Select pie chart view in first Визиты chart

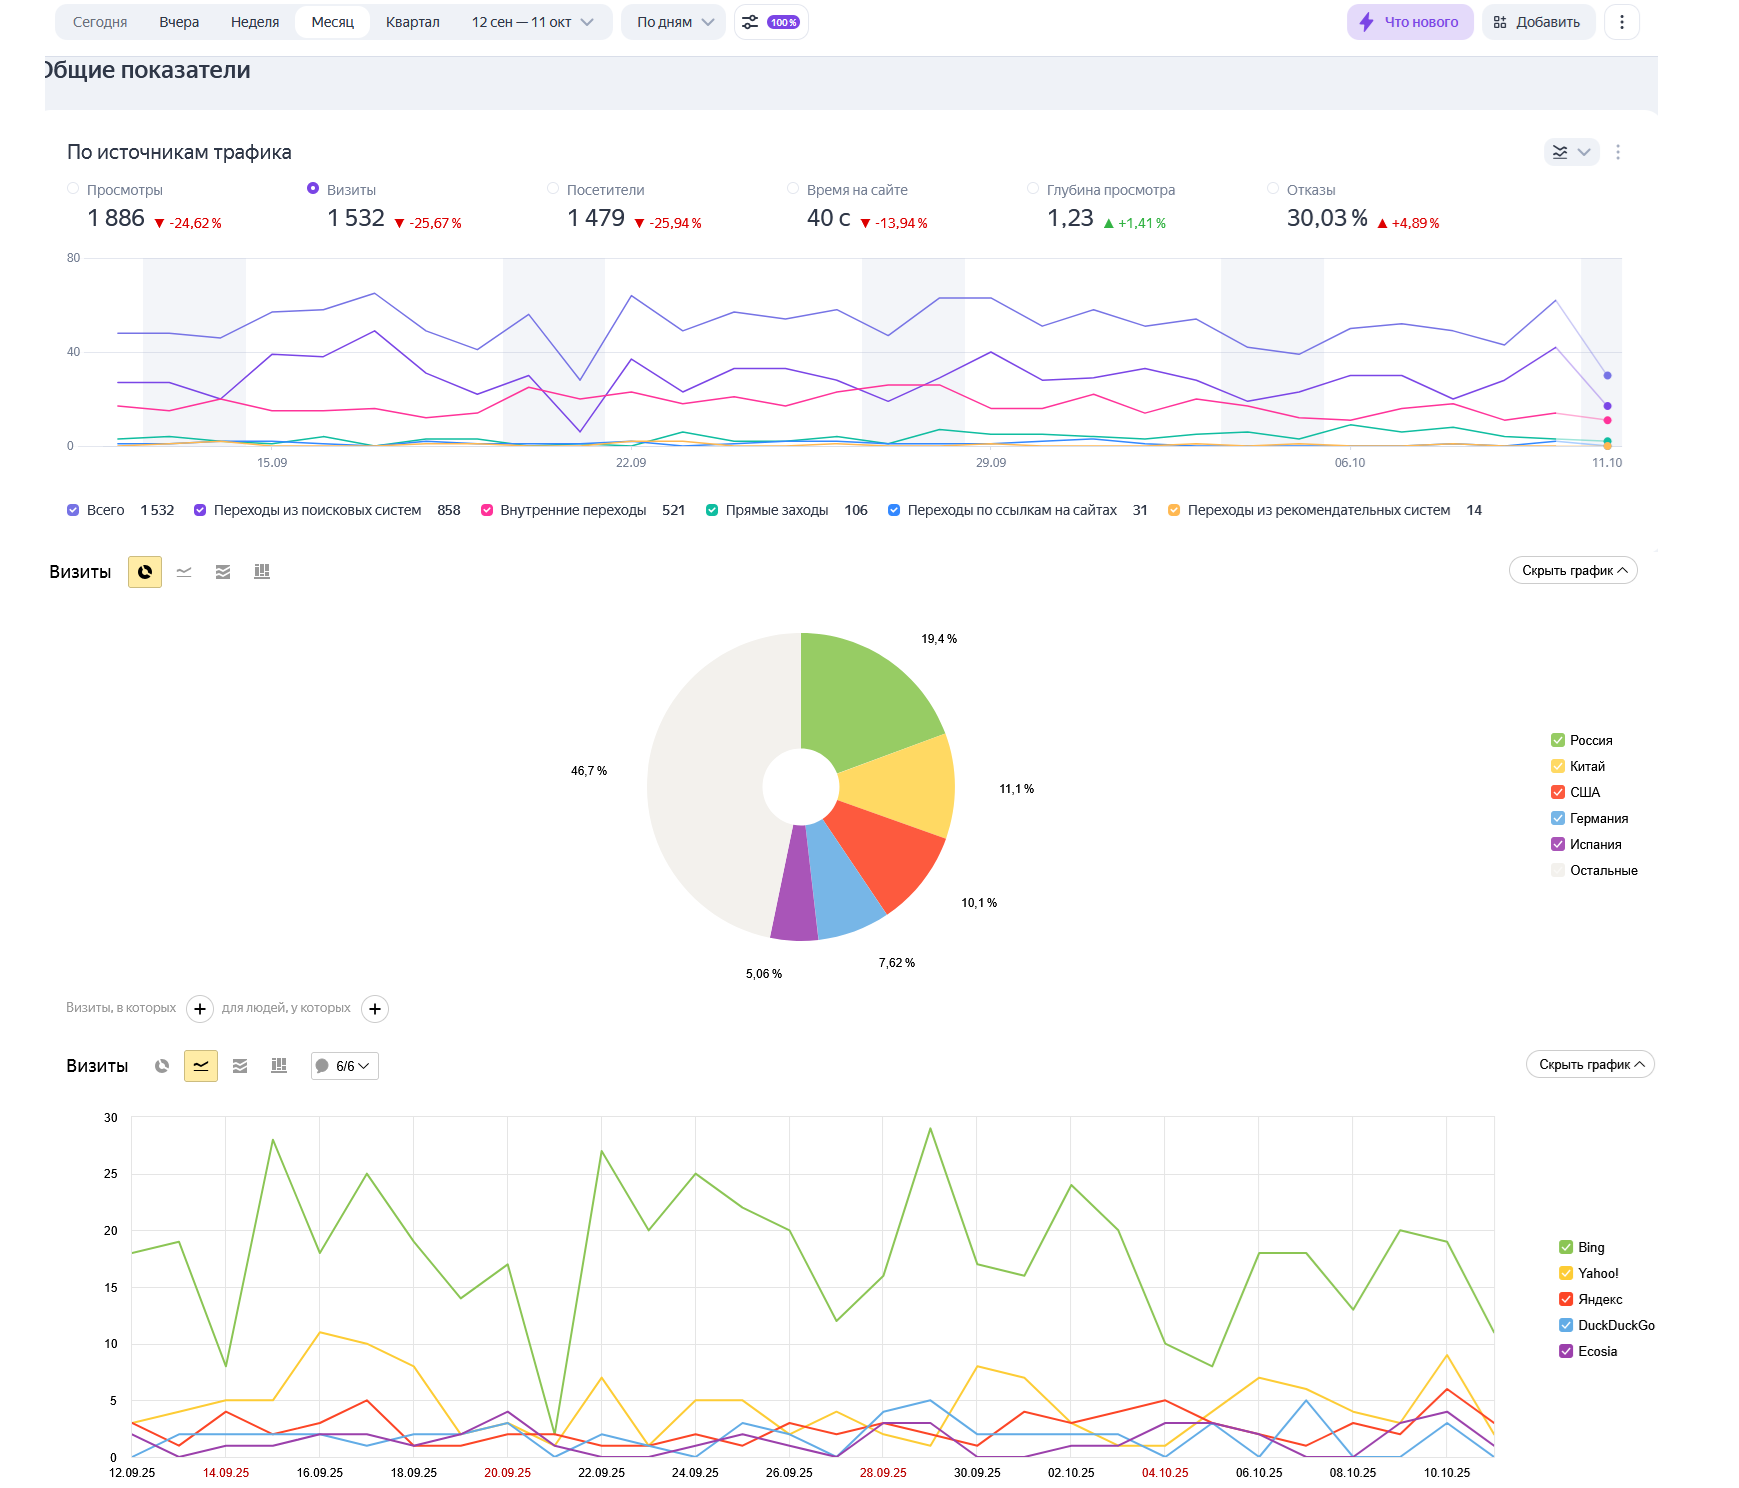coord(145,572)
